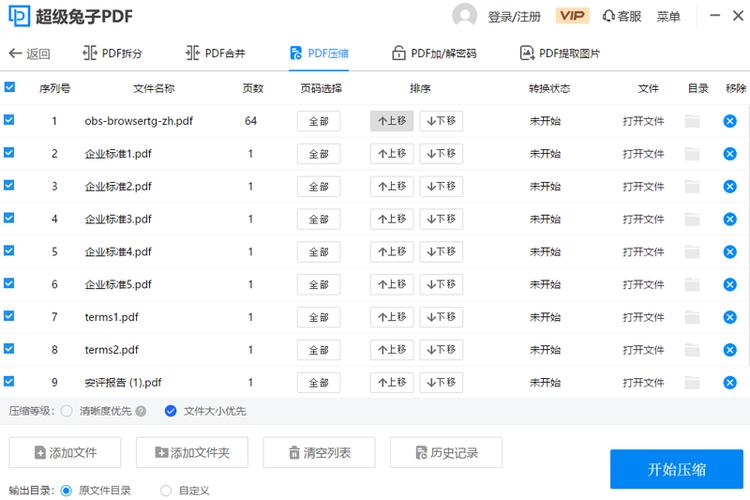Click 登录/注册 link
750x500 pixels.
tap(514, 17)
